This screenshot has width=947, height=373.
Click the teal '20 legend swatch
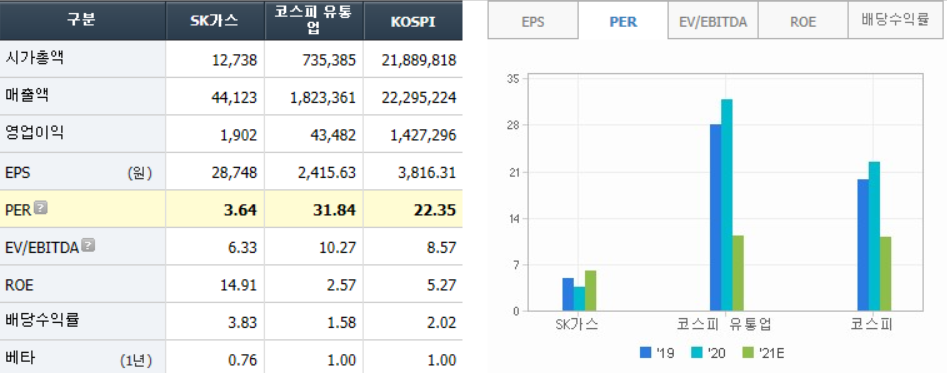(x=696, y=353)
